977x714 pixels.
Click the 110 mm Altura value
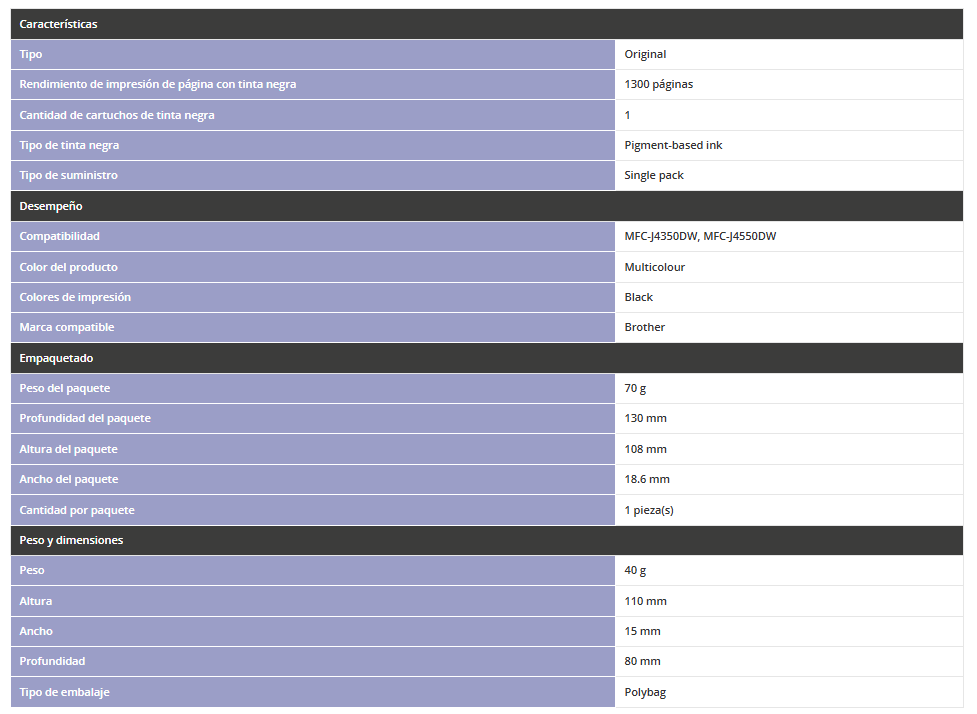click(645, 601)
